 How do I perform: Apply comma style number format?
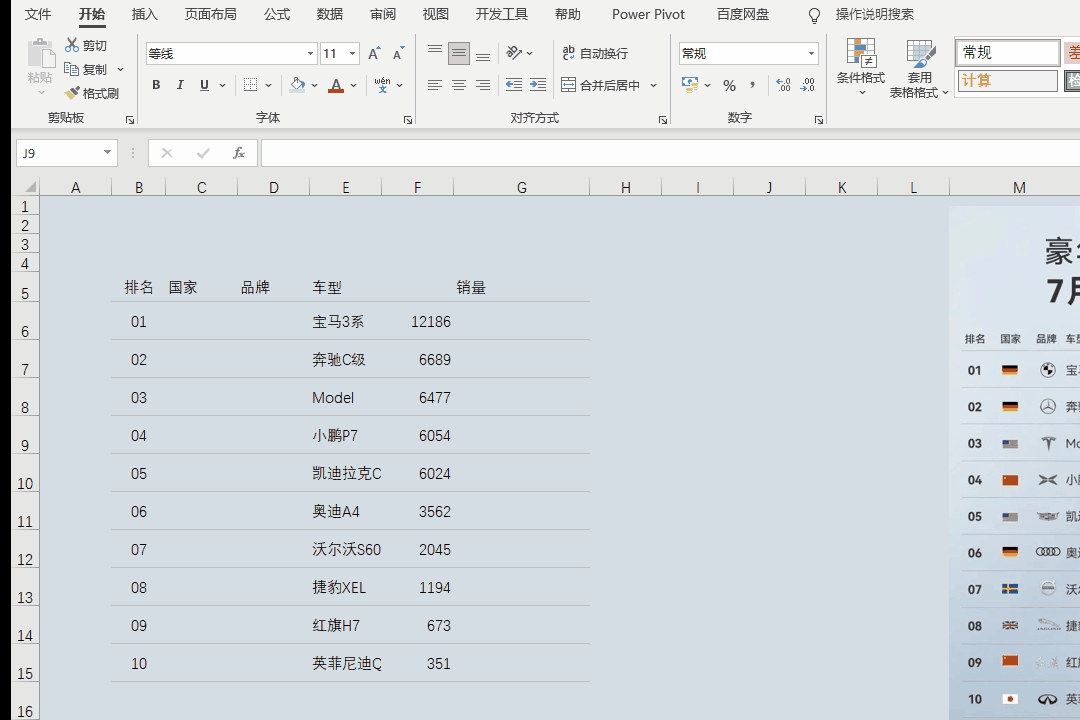point(752,85)
